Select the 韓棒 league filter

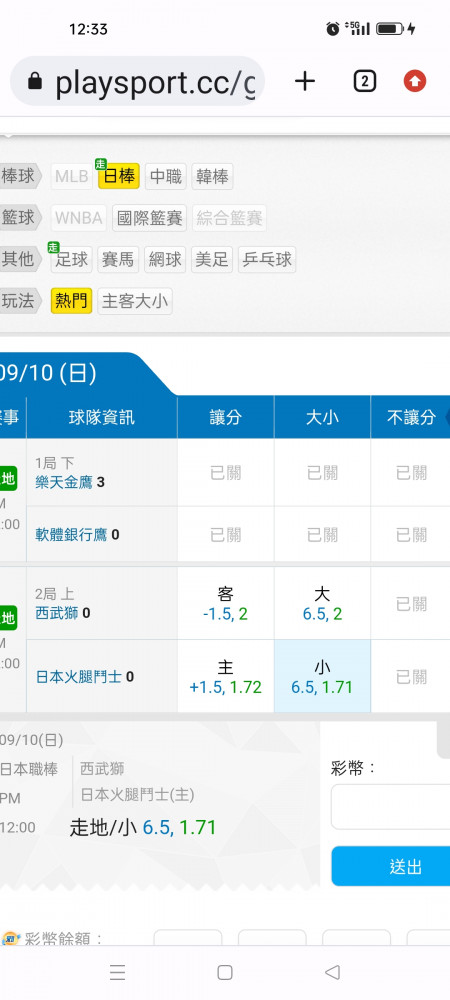[x=212, y=177]
